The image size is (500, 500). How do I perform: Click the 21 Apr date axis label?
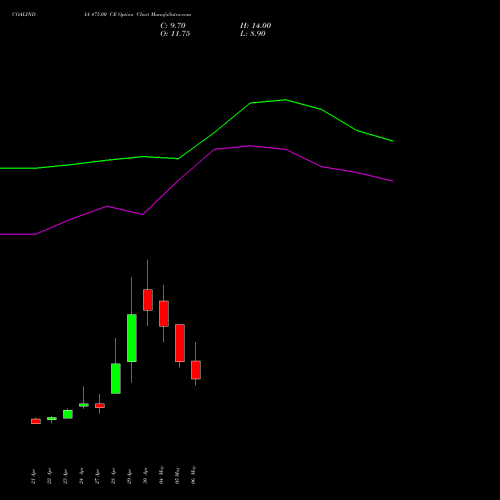click(33, 477)
